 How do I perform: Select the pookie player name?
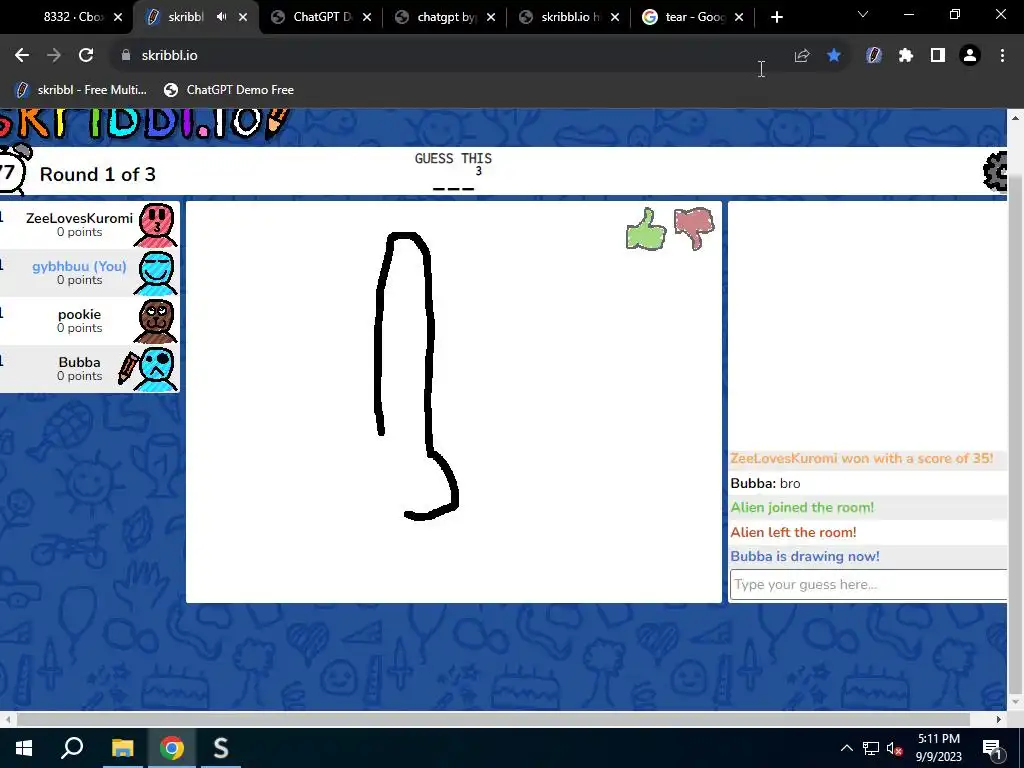point(79,314)
